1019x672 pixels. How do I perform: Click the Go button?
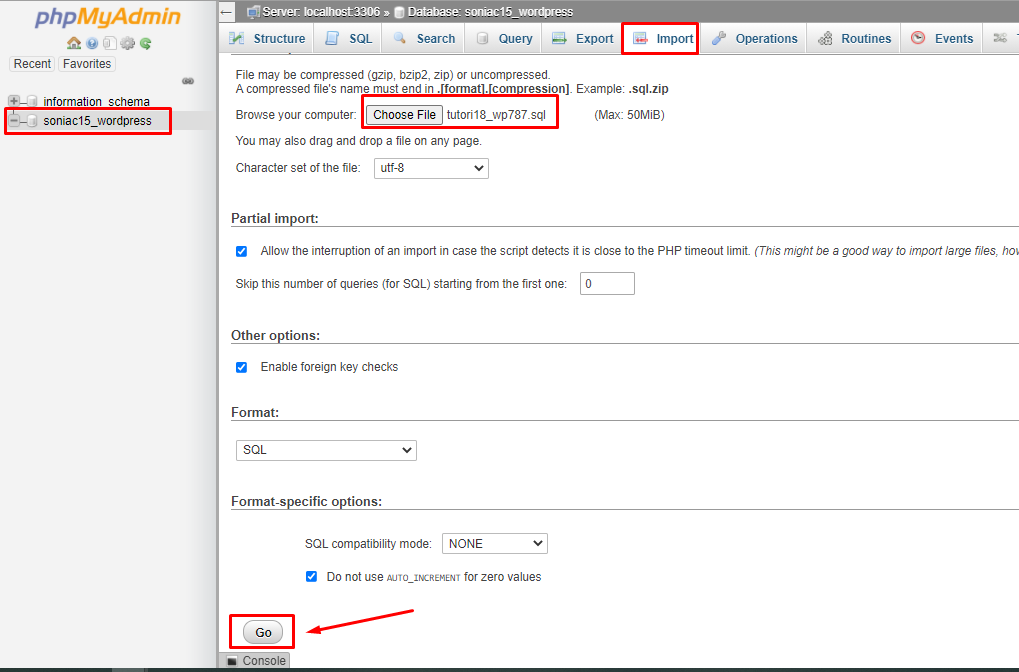click(x=263, y=632)
